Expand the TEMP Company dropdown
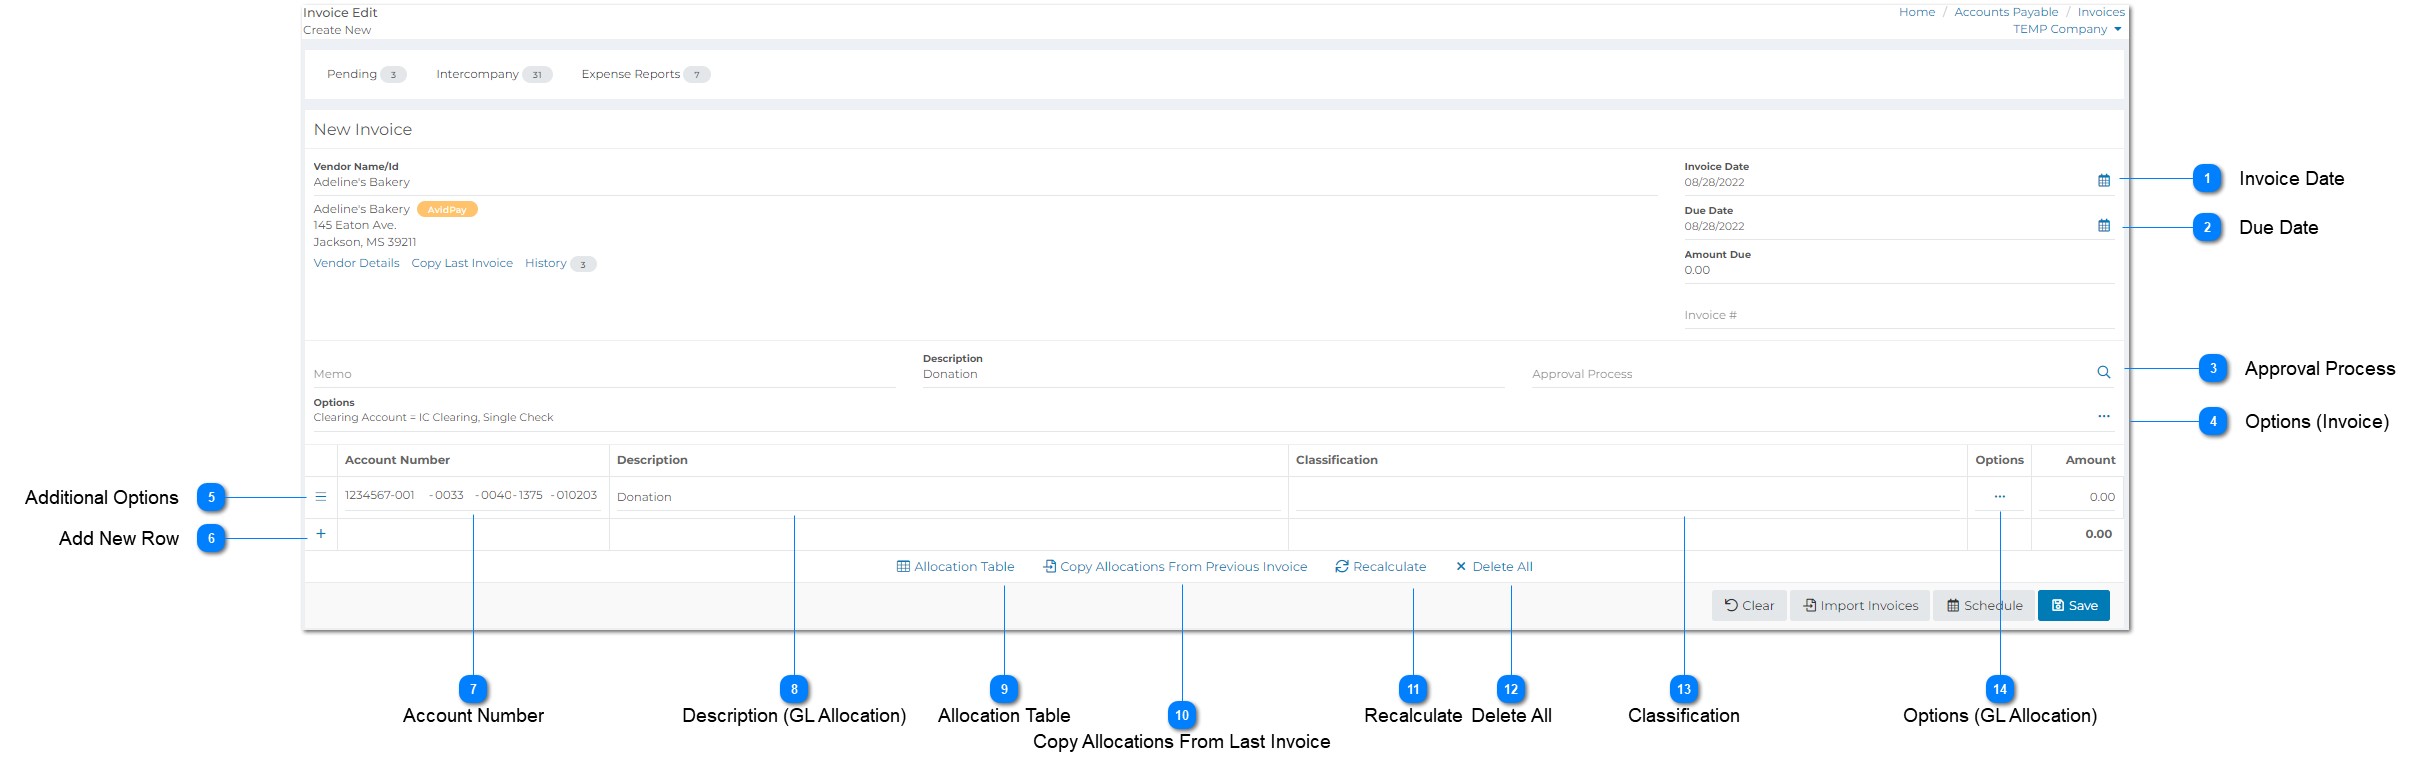The height and width of the screenshot is (764, 2425). 2067,29
